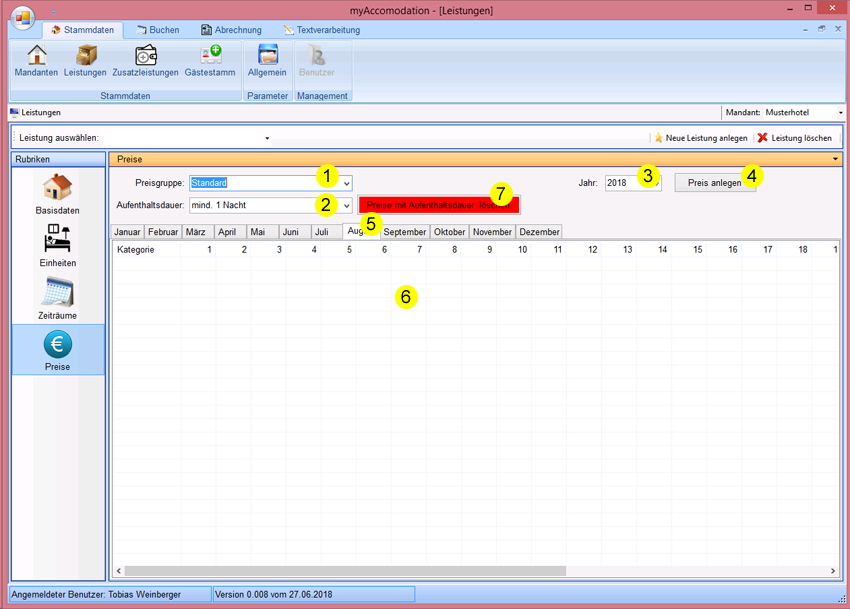Click the application orb menu button

[23, 19]
